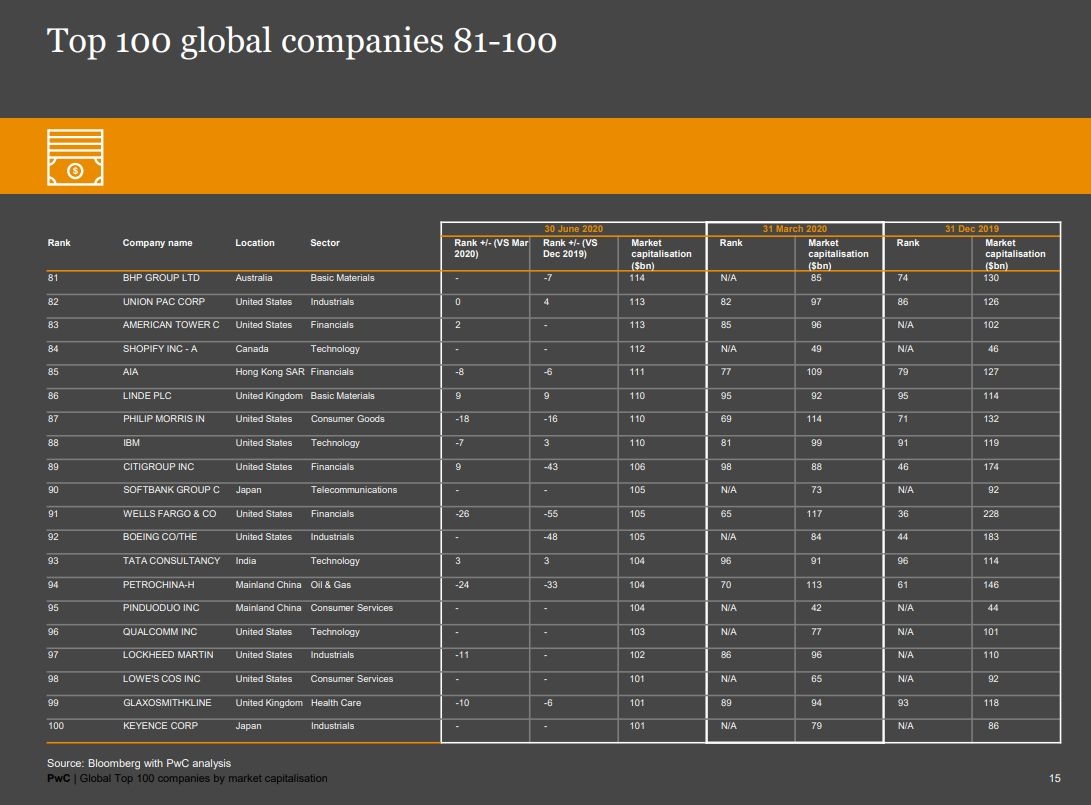Click 'Source: Bloomberg with PwC analysis' text

(139, 763)
